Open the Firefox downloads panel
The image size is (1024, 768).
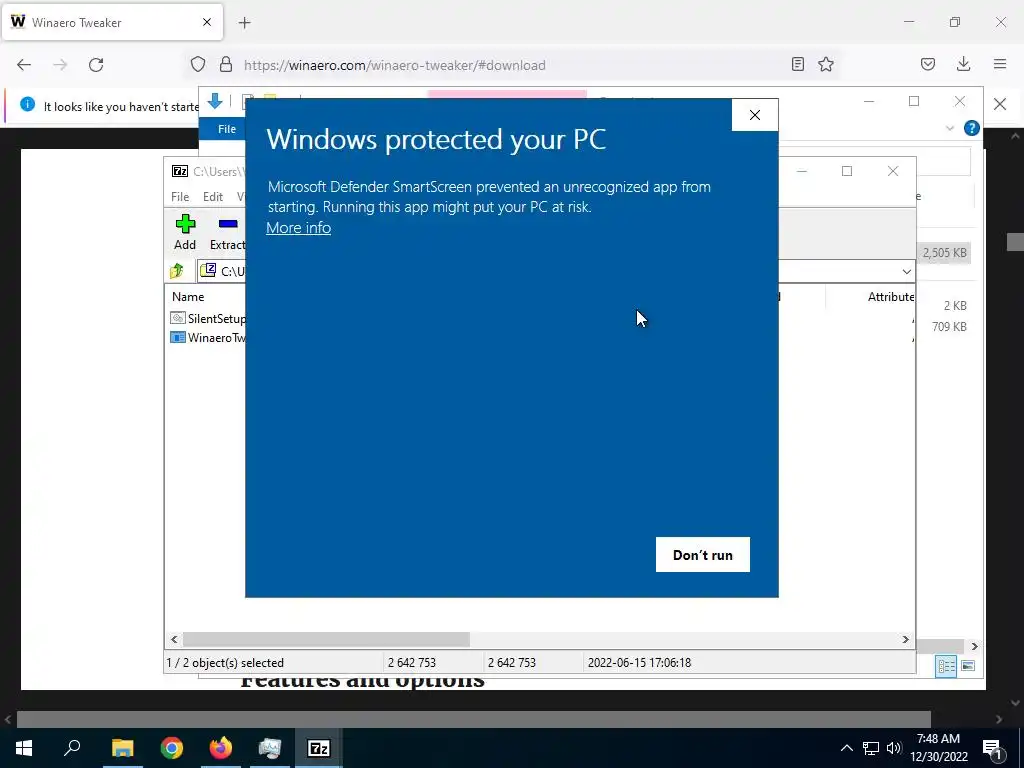point(963,64)
